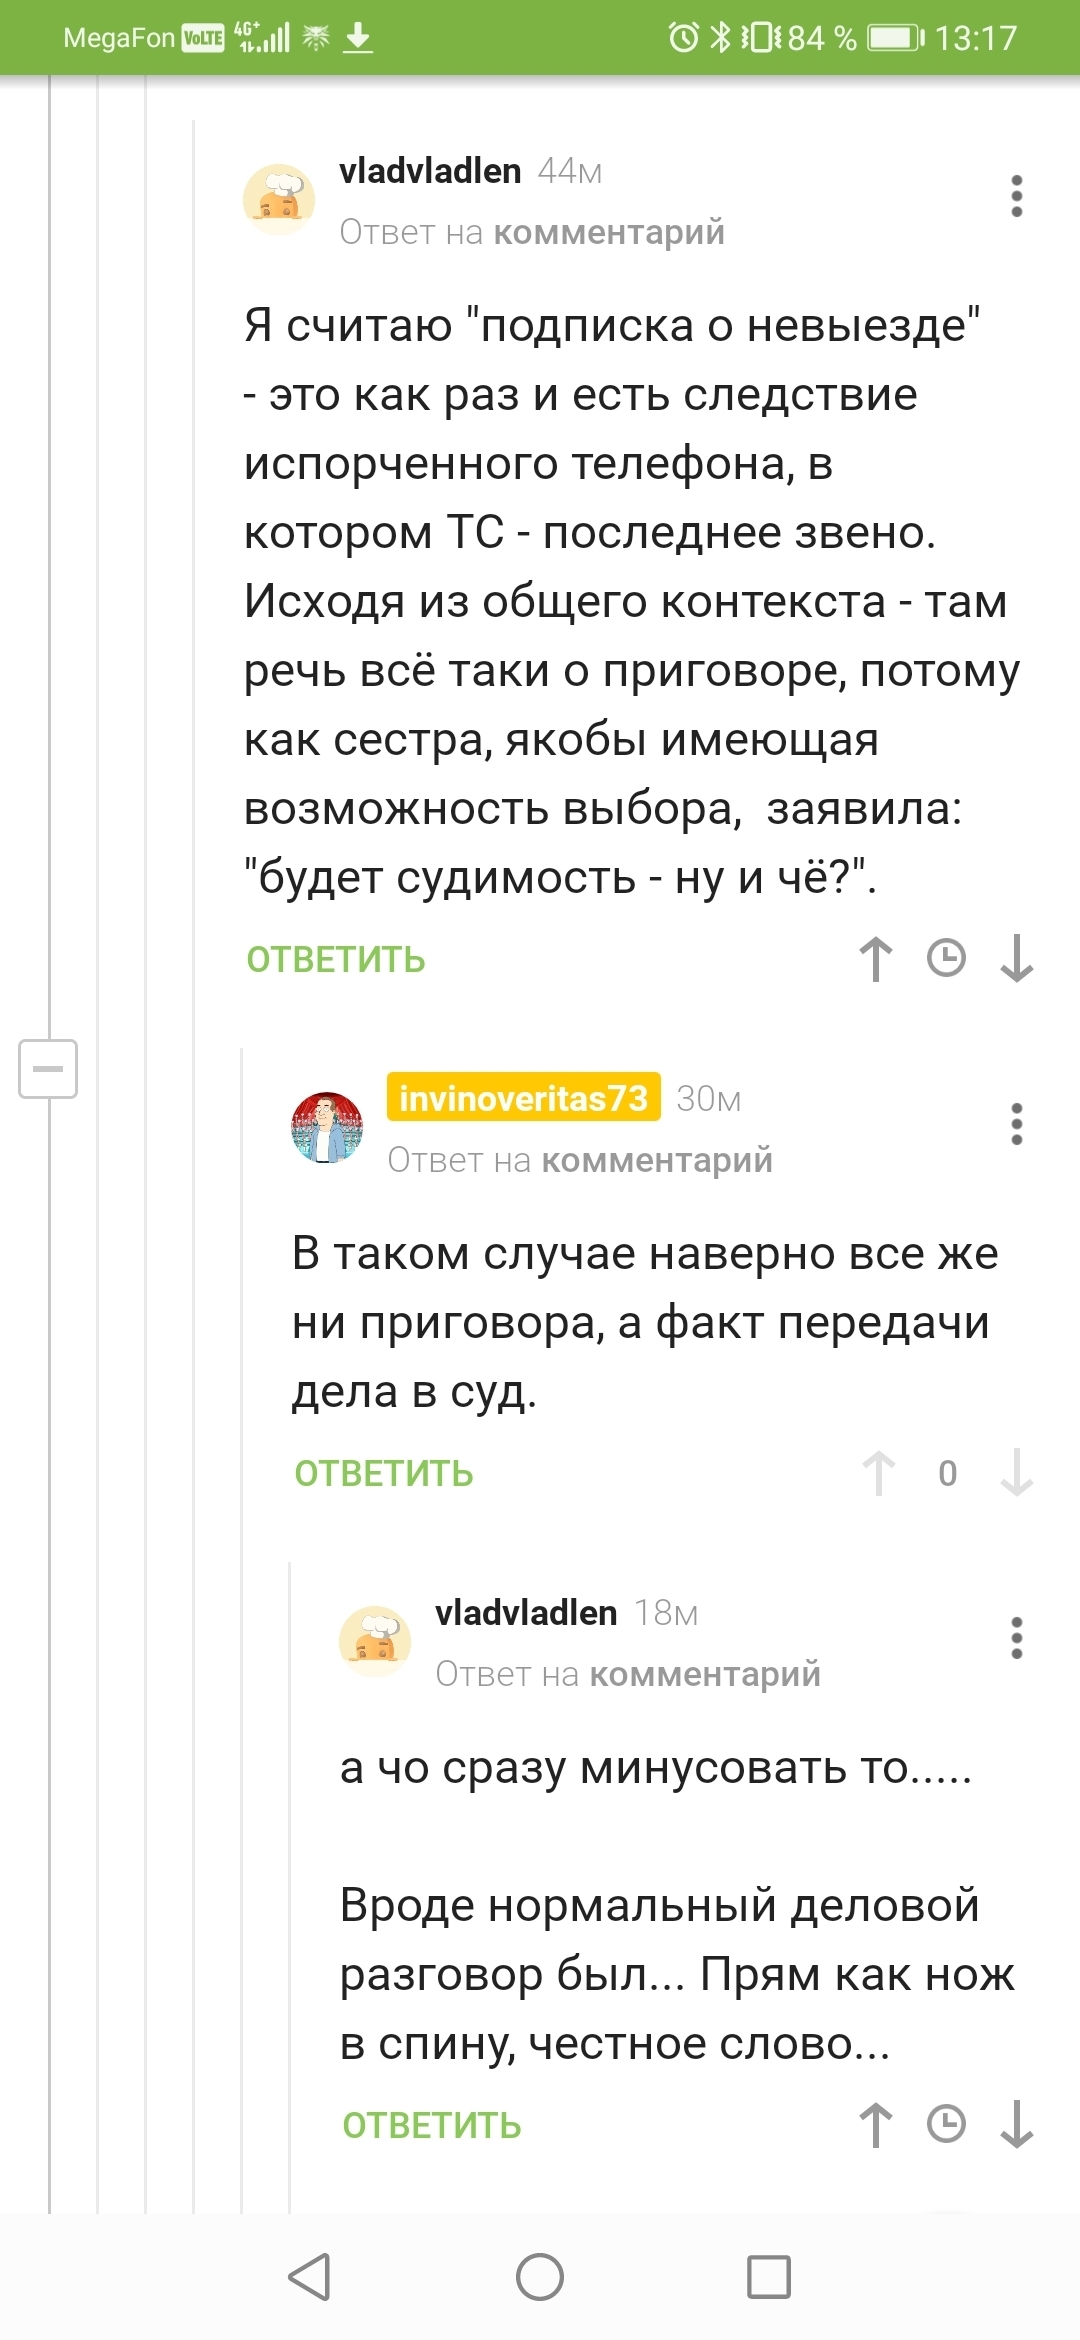This screenshot has width=1080, height=2340.
Task: Downvote vladvladlen's 18m reply
Action: tap(1016, 2124)
